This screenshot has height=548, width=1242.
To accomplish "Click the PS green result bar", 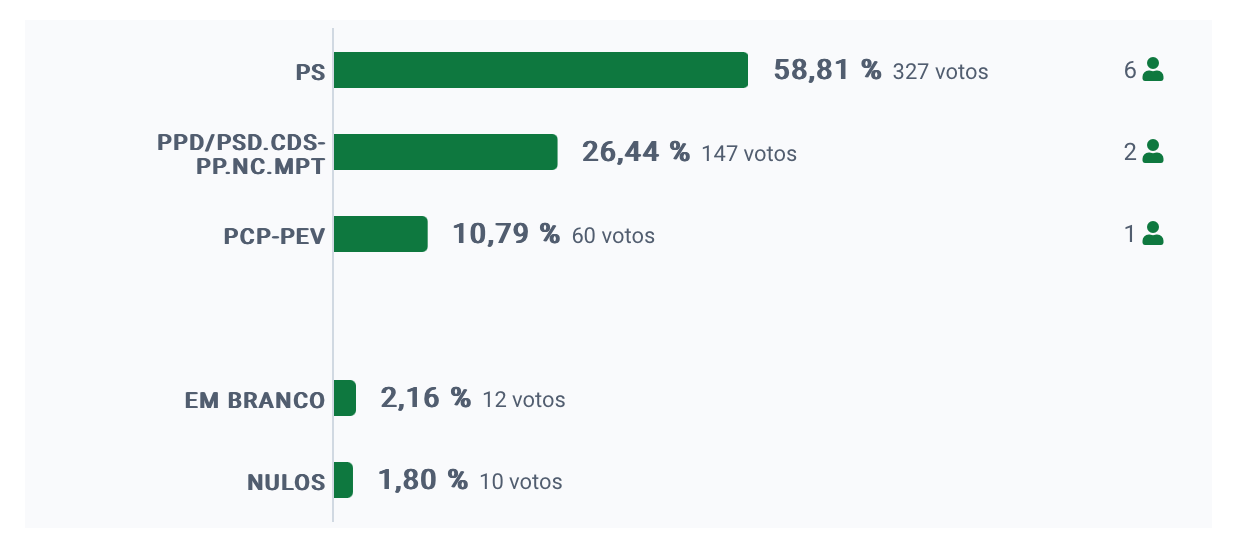I will (541, 70).
